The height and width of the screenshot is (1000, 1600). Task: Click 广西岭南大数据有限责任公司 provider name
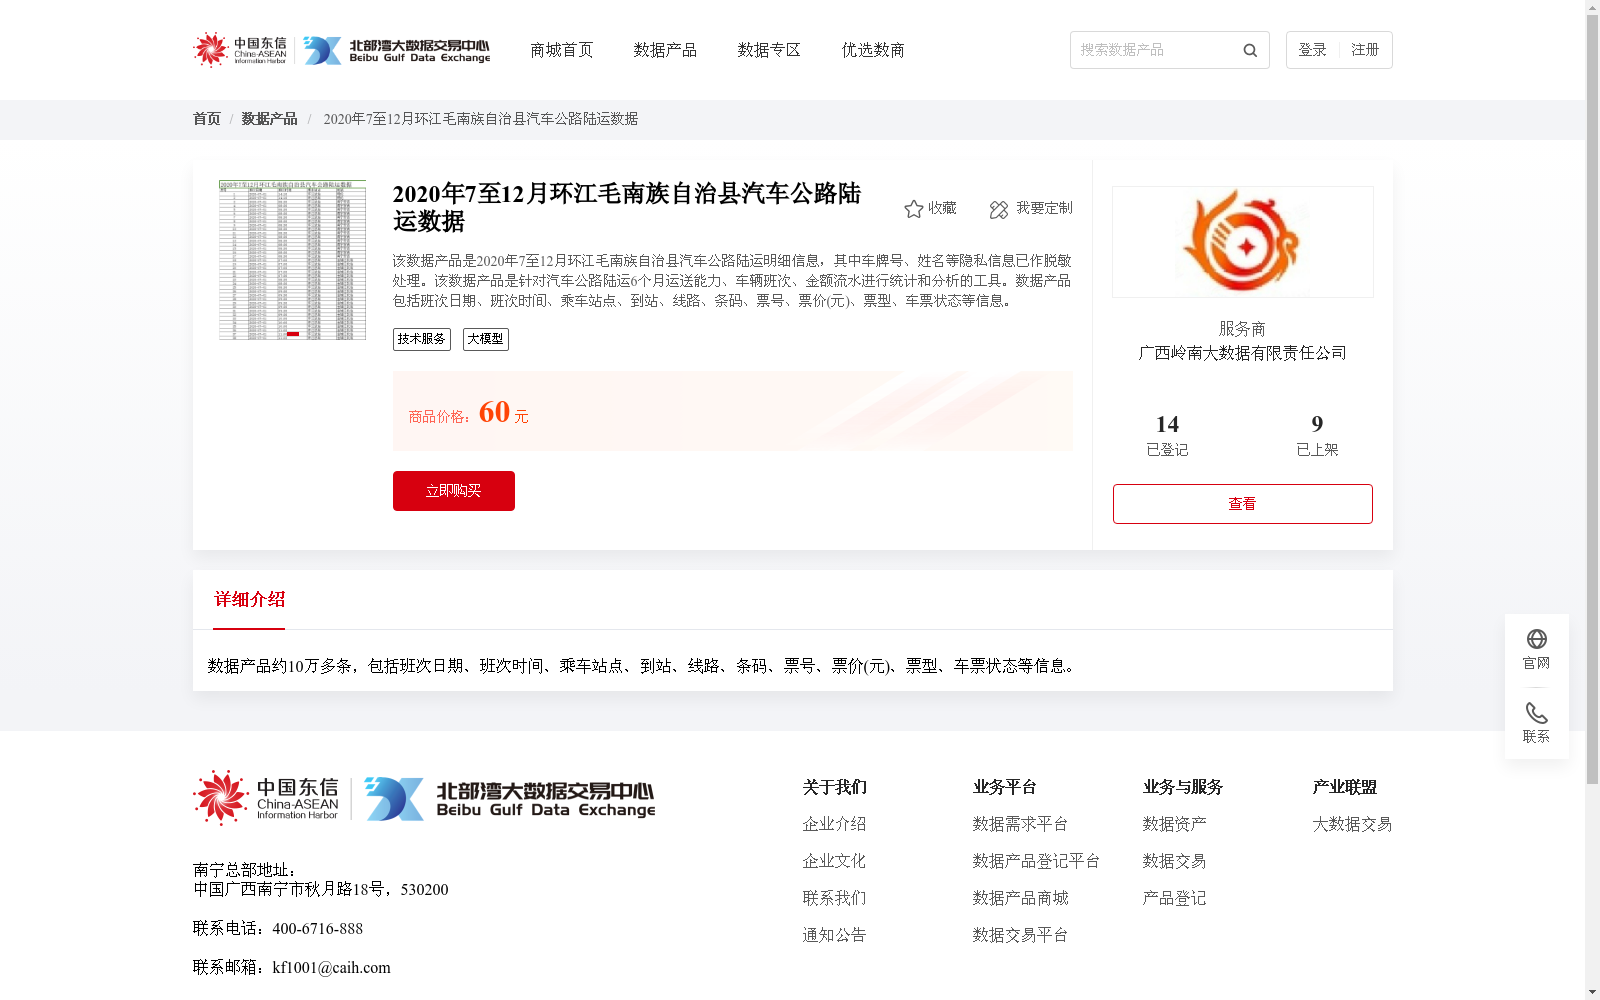pos(1243,353)
